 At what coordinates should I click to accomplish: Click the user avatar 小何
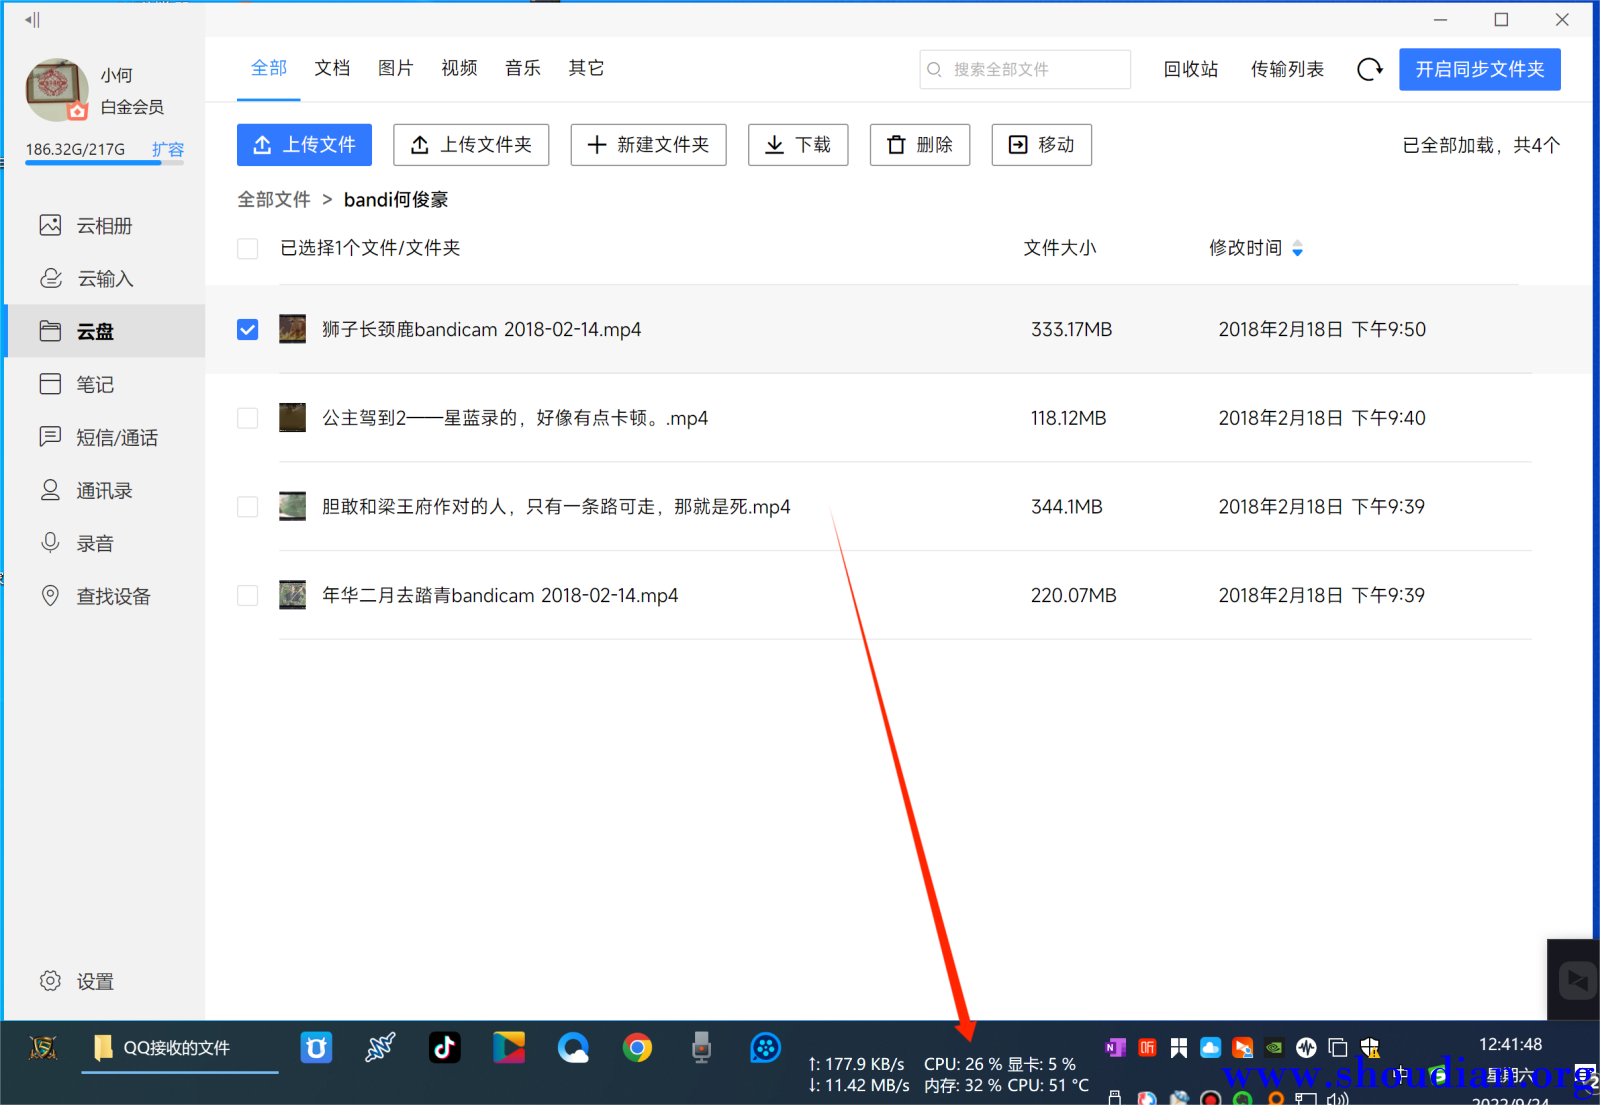(57, 89)
